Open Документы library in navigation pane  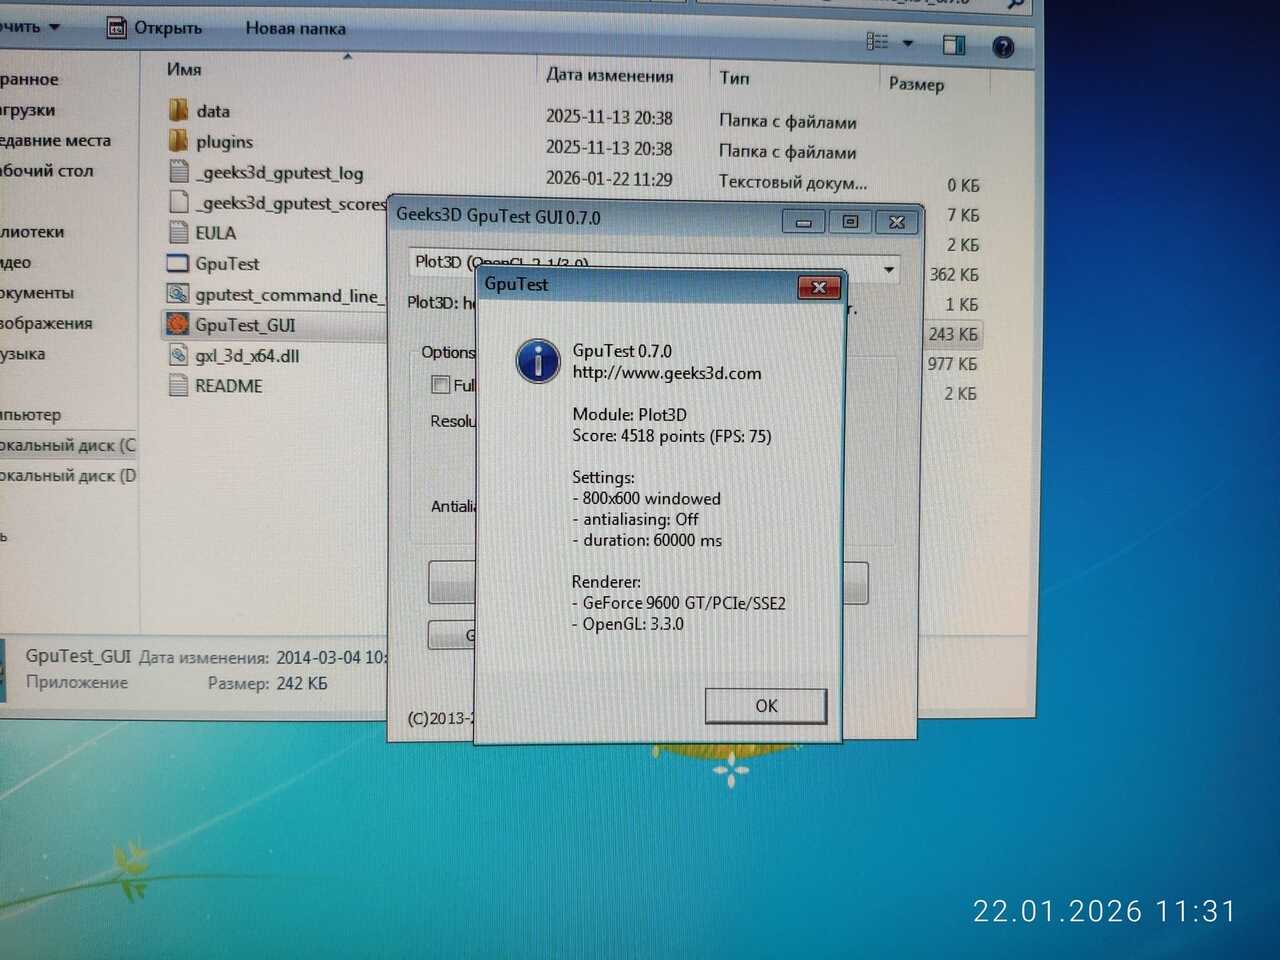pos(37,292)
